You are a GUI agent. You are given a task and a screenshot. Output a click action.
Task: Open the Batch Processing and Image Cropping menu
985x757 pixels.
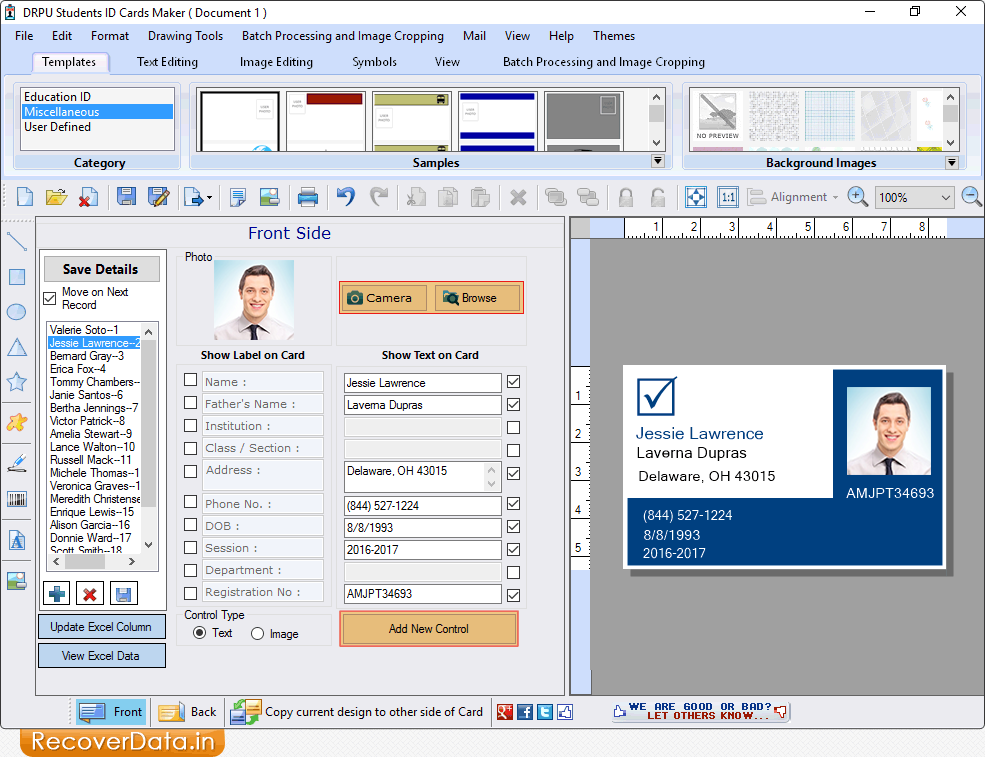point(342,36)
